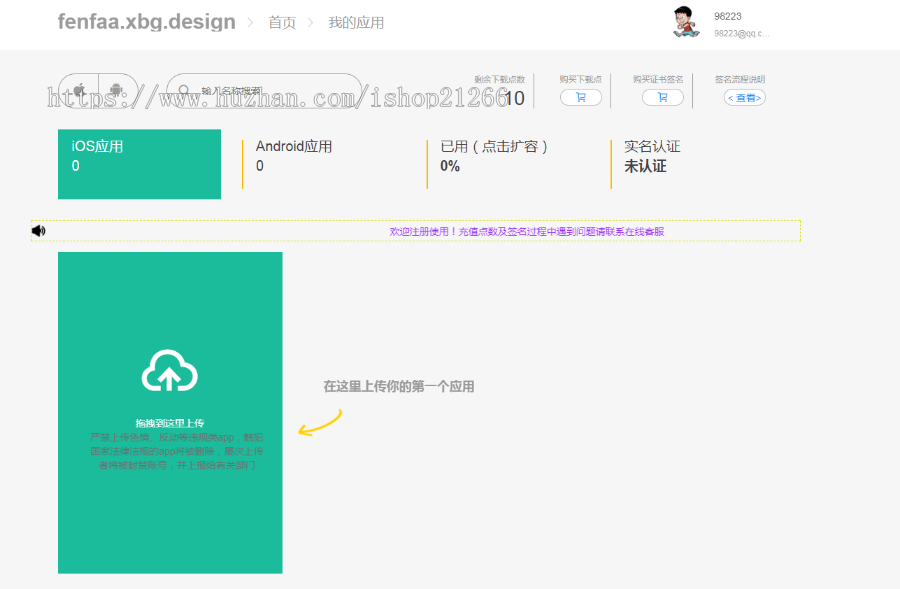
Task: Mute the announcement speaker icon
Action: tap(37, 229)
